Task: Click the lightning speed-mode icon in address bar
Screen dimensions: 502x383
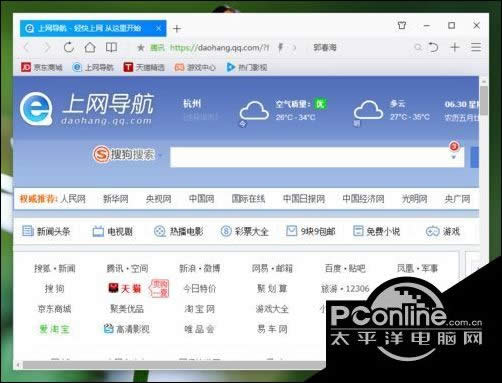Action: pos(281,48)
